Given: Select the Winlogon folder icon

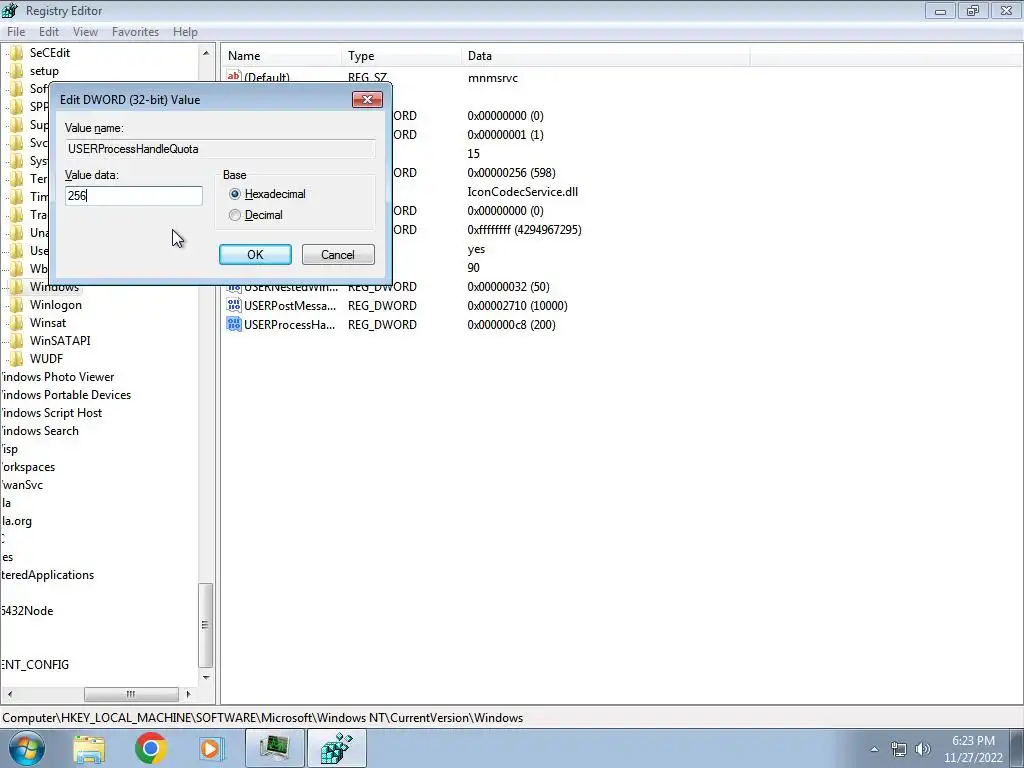Looking at the screenshot, I should 16,304.
